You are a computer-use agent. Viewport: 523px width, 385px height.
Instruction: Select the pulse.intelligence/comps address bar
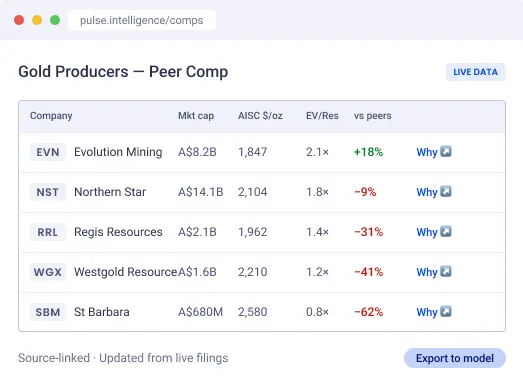142,20
